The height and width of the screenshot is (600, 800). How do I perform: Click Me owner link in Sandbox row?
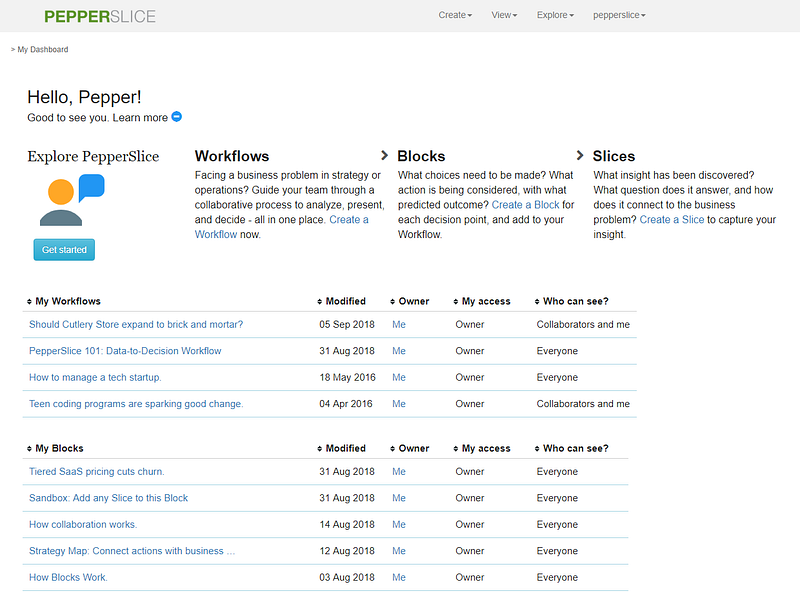coord(399,498)
